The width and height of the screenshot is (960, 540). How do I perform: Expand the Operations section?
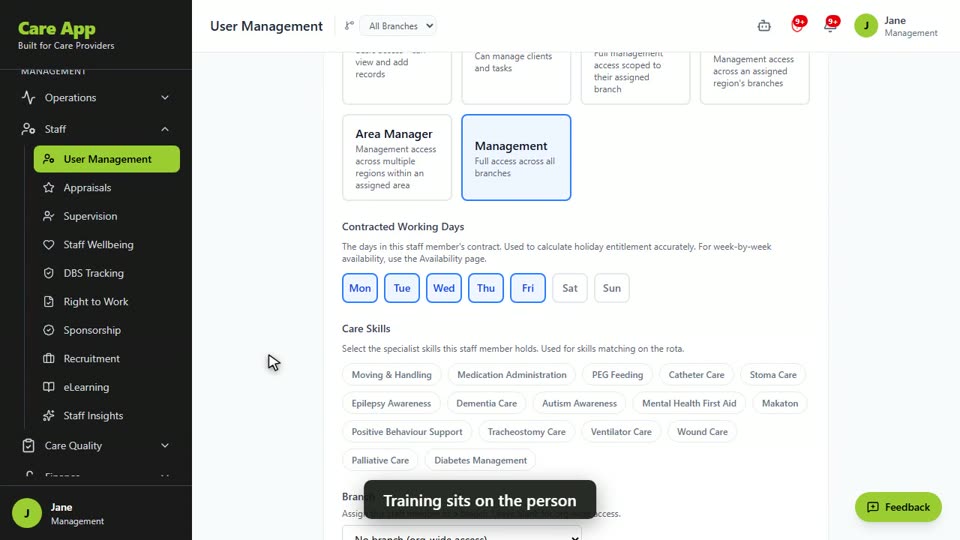[x=96, y=97]
